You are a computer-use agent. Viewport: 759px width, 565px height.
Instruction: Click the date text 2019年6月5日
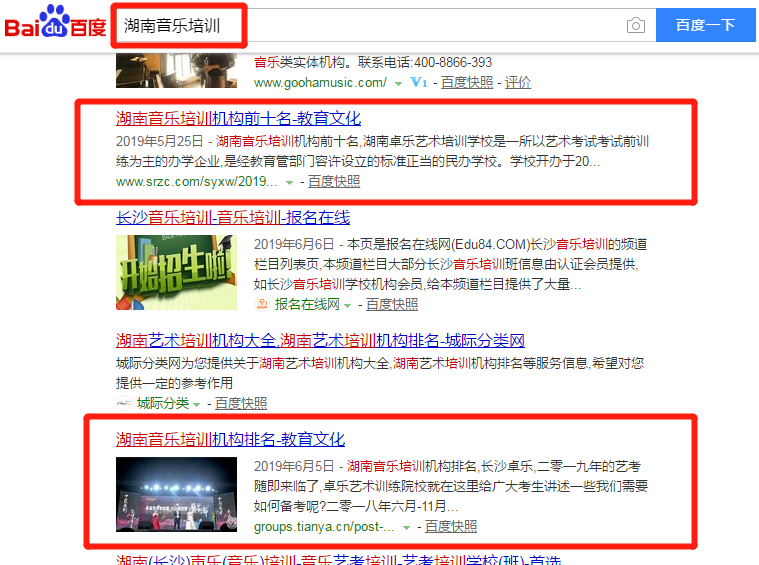click(294, 466)
